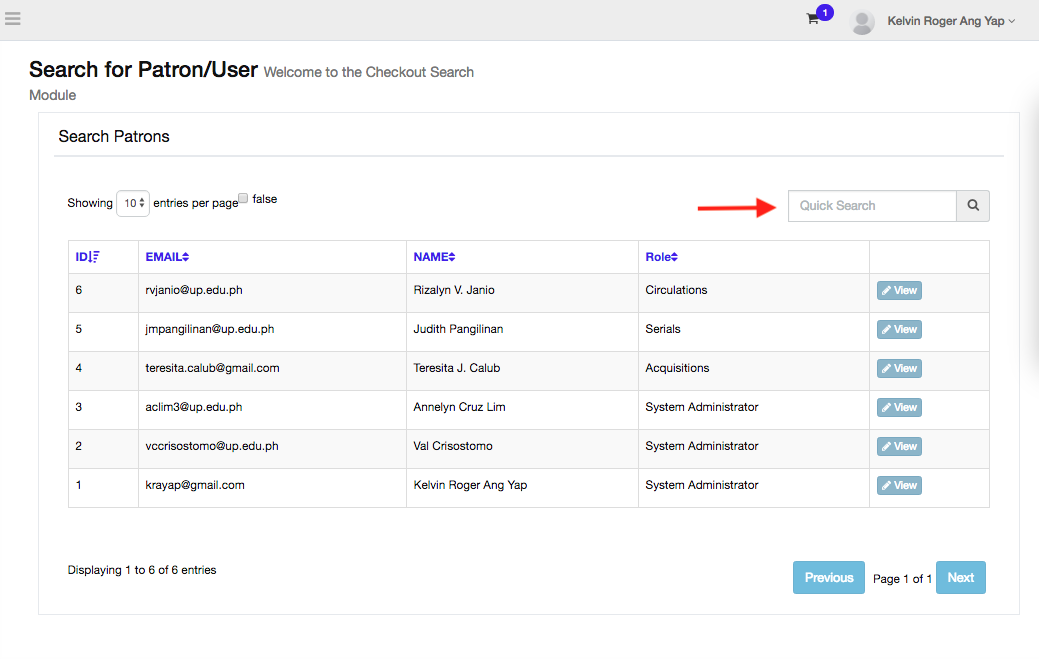
Task: Click the user avatar picture
Action: pyautogui.click(x=862, y=22)
